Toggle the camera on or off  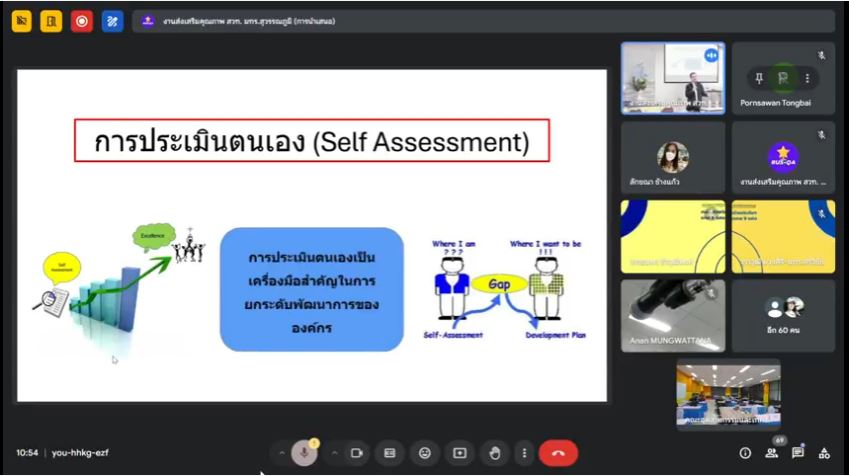(356, 453)
